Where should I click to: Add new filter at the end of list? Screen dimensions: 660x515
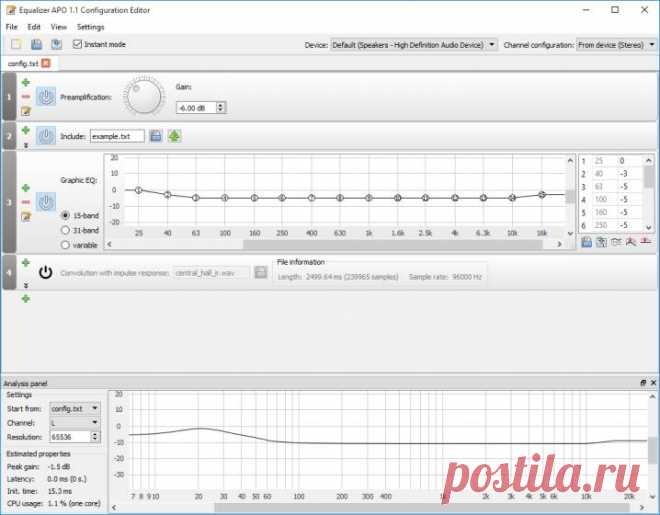pyautogui.click(x=26, y=299)
